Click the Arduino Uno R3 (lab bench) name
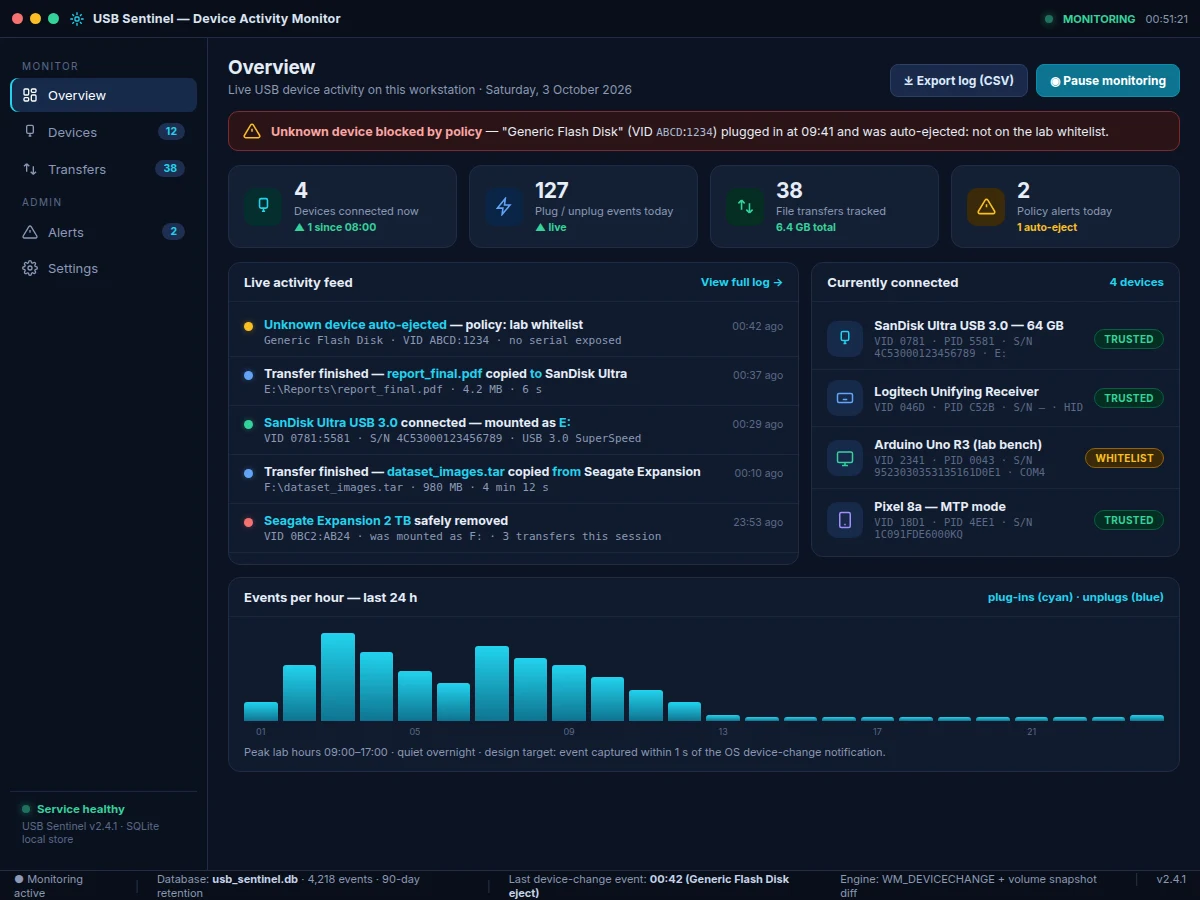This screenshot has height=900, width=1200. click(958, 444)
